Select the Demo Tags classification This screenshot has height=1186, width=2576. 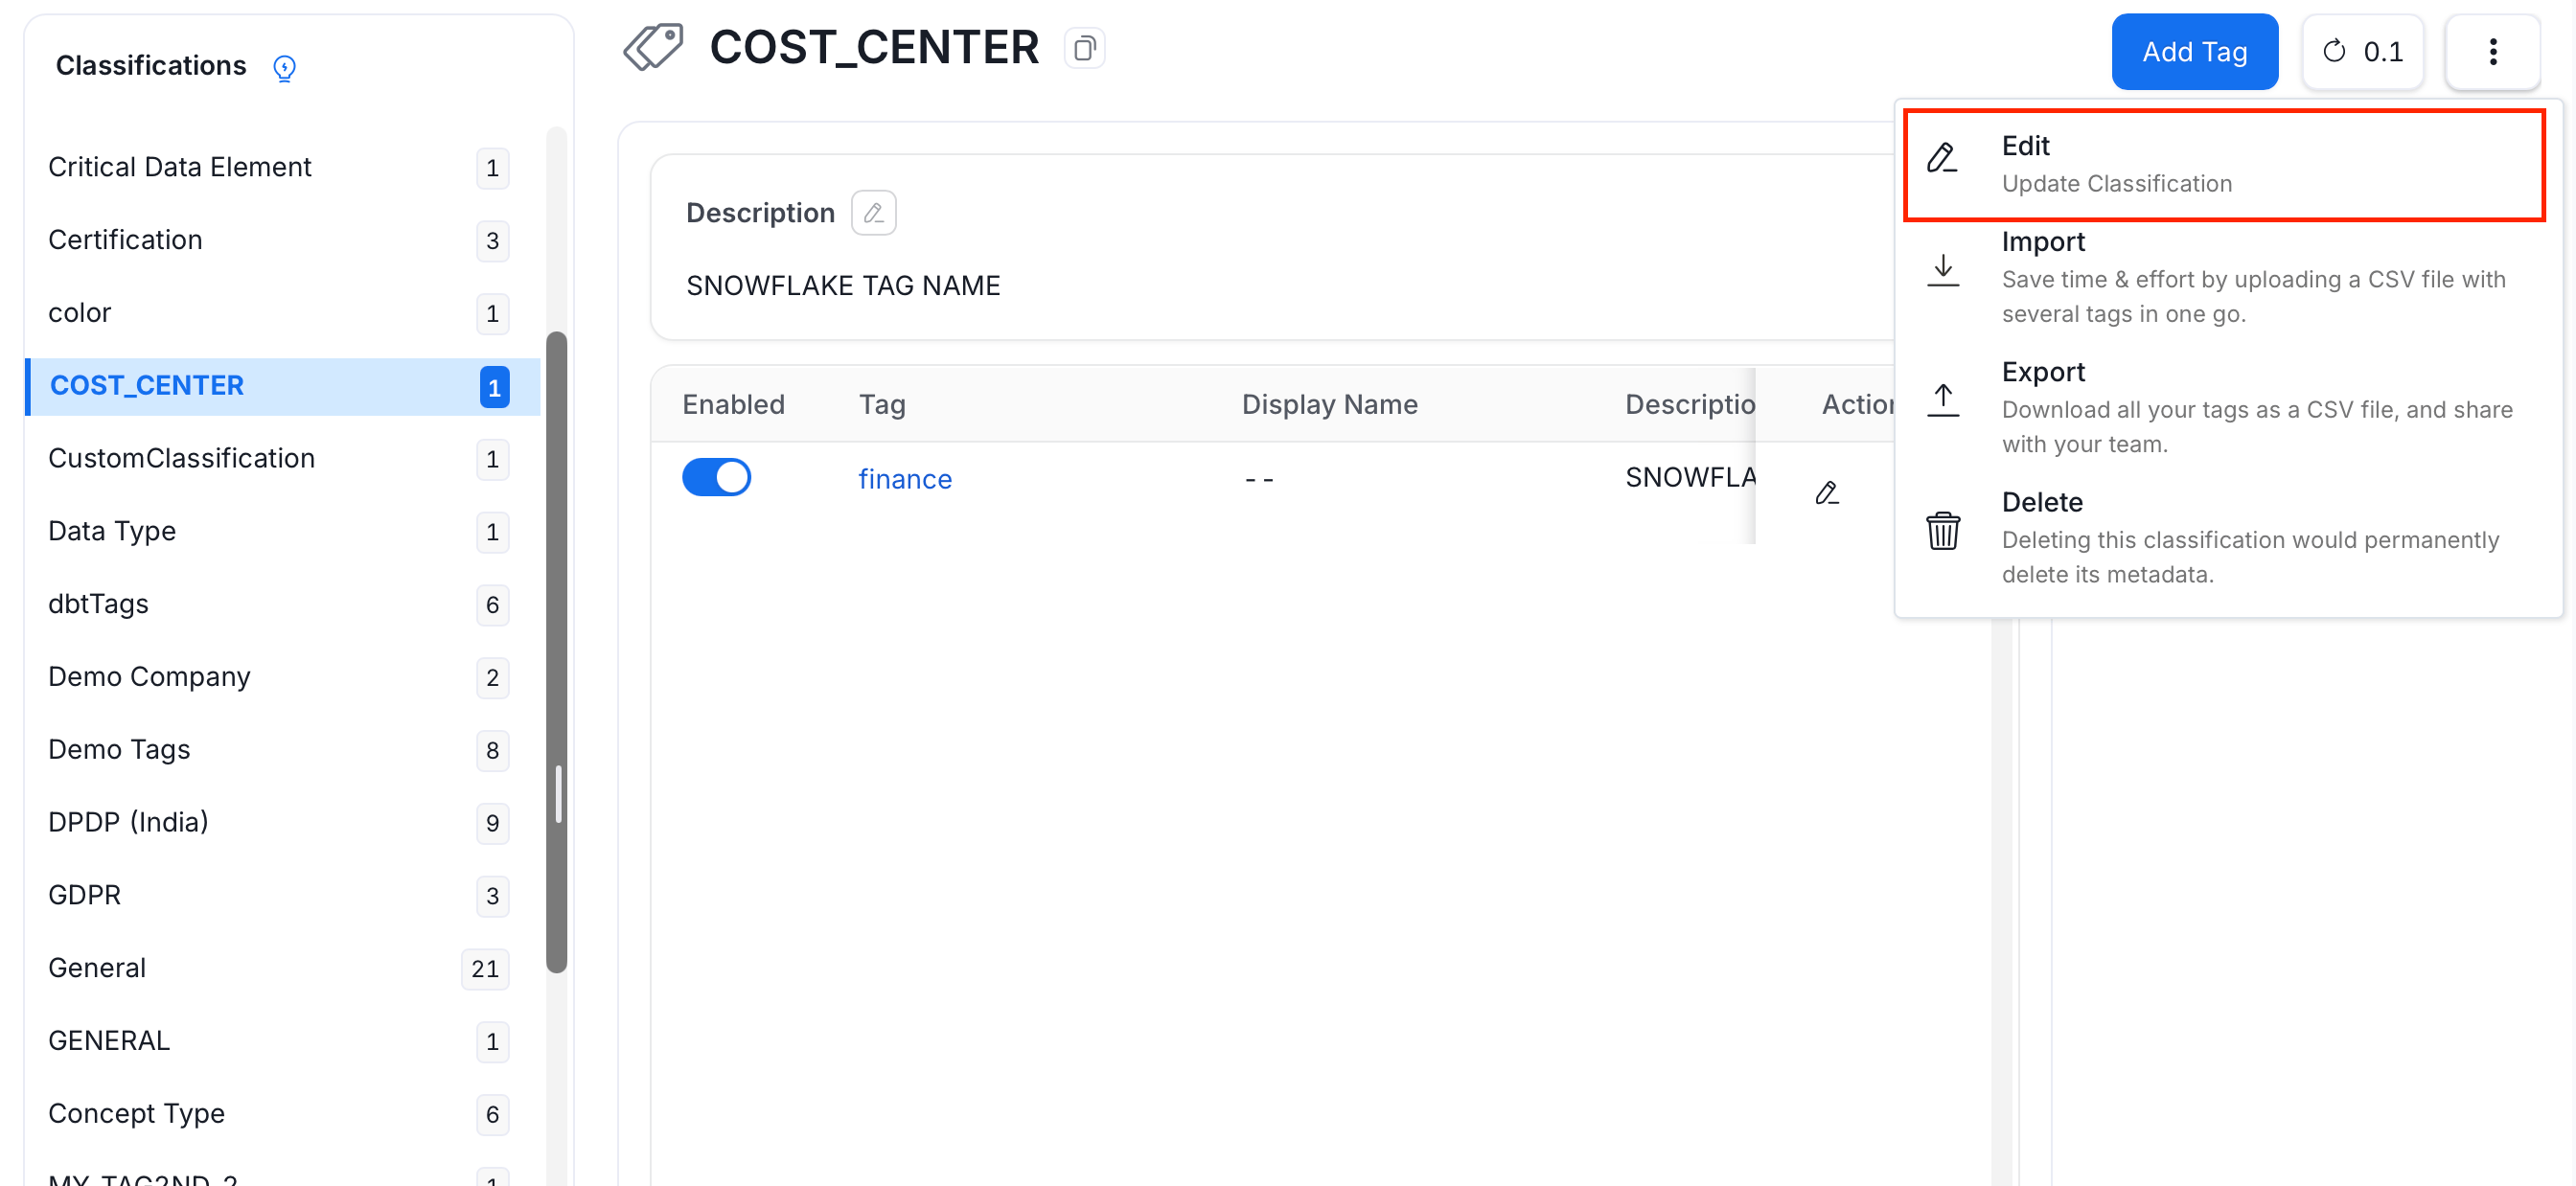(x=282, y=750)
